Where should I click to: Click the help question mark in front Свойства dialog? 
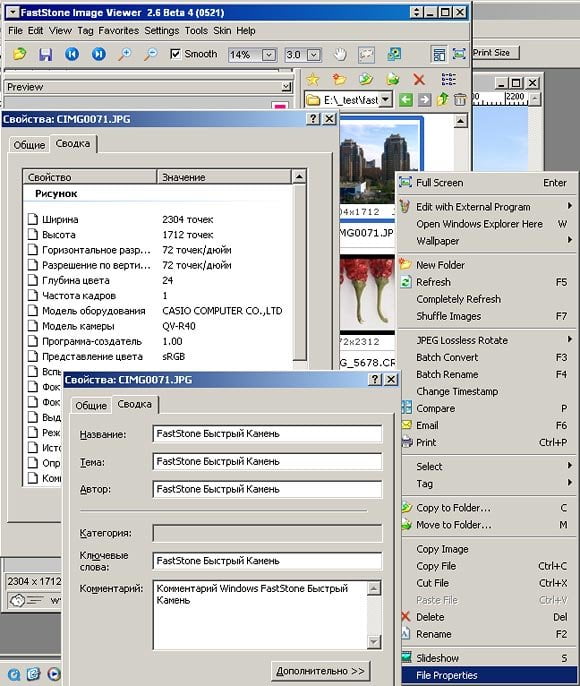tap(375, 379)
